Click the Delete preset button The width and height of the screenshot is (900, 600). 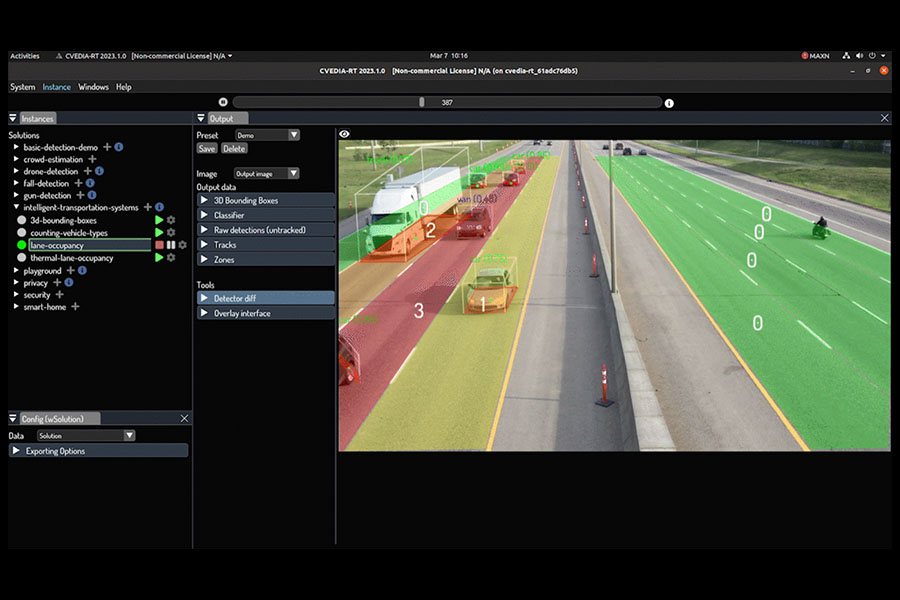[234, 148]
